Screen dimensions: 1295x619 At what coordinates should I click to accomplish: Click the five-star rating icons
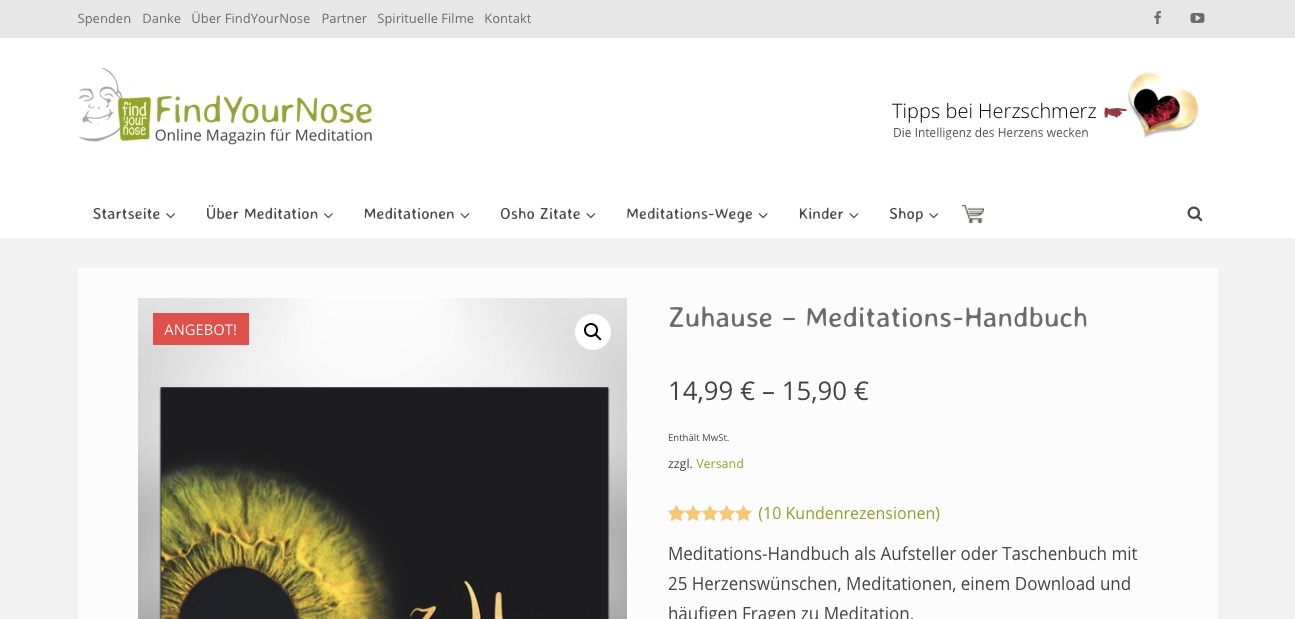[x=709, y=513]
